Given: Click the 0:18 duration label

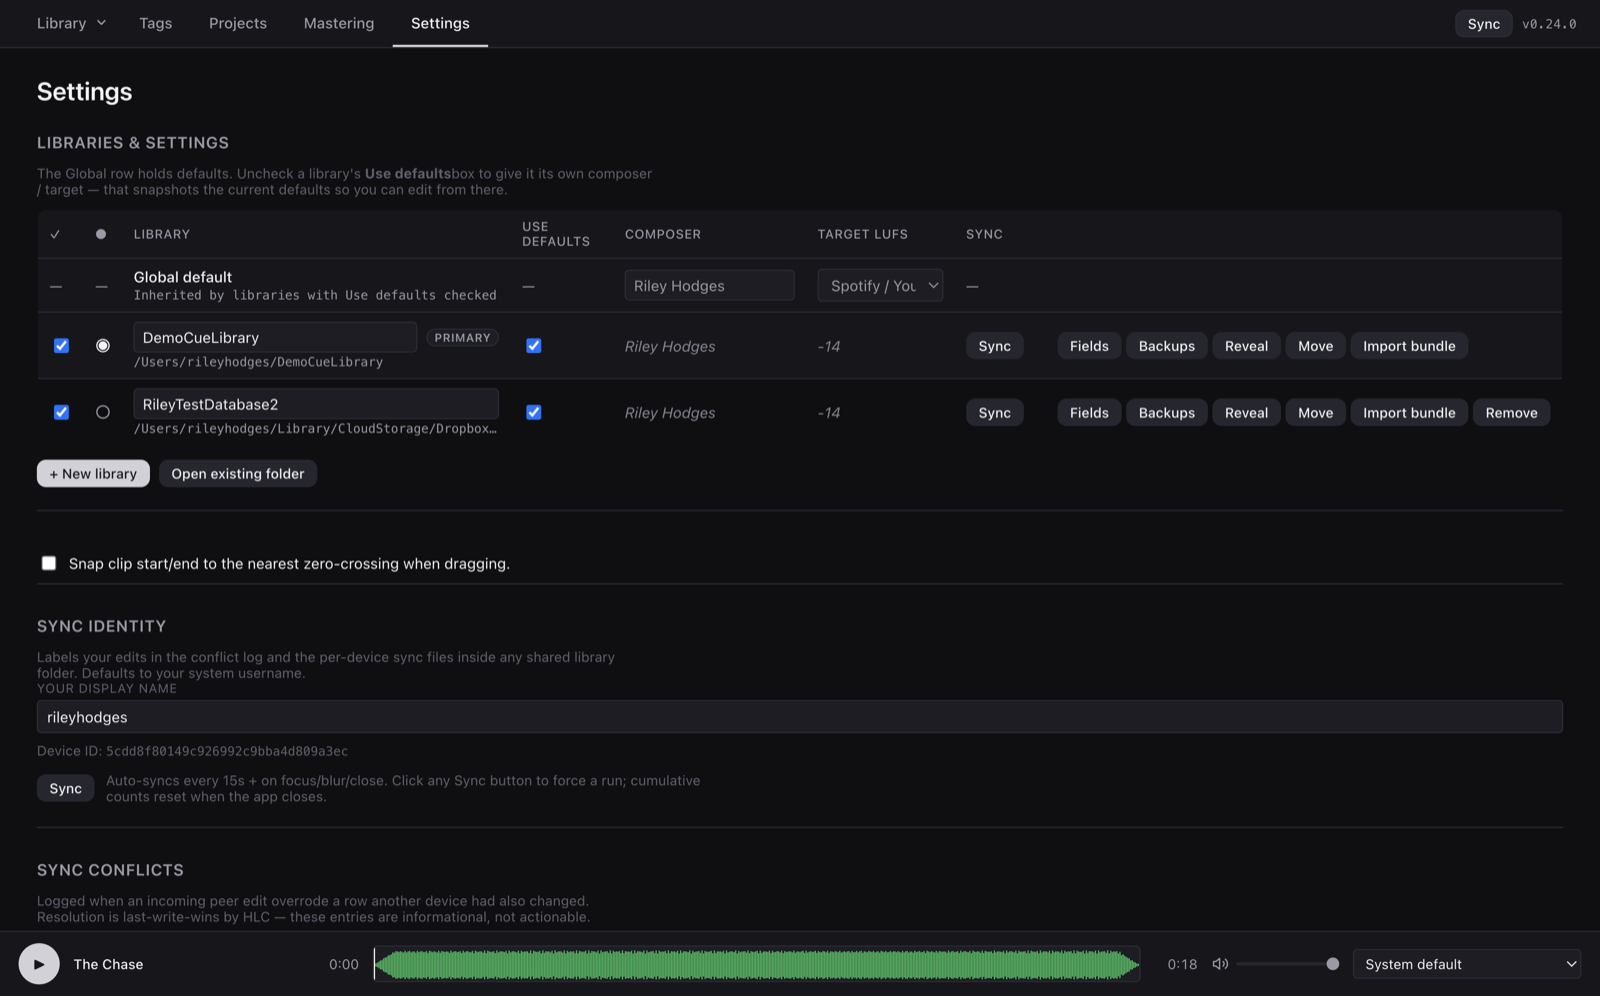Looking at the screenshot, I should click(x=1182, y=964).
